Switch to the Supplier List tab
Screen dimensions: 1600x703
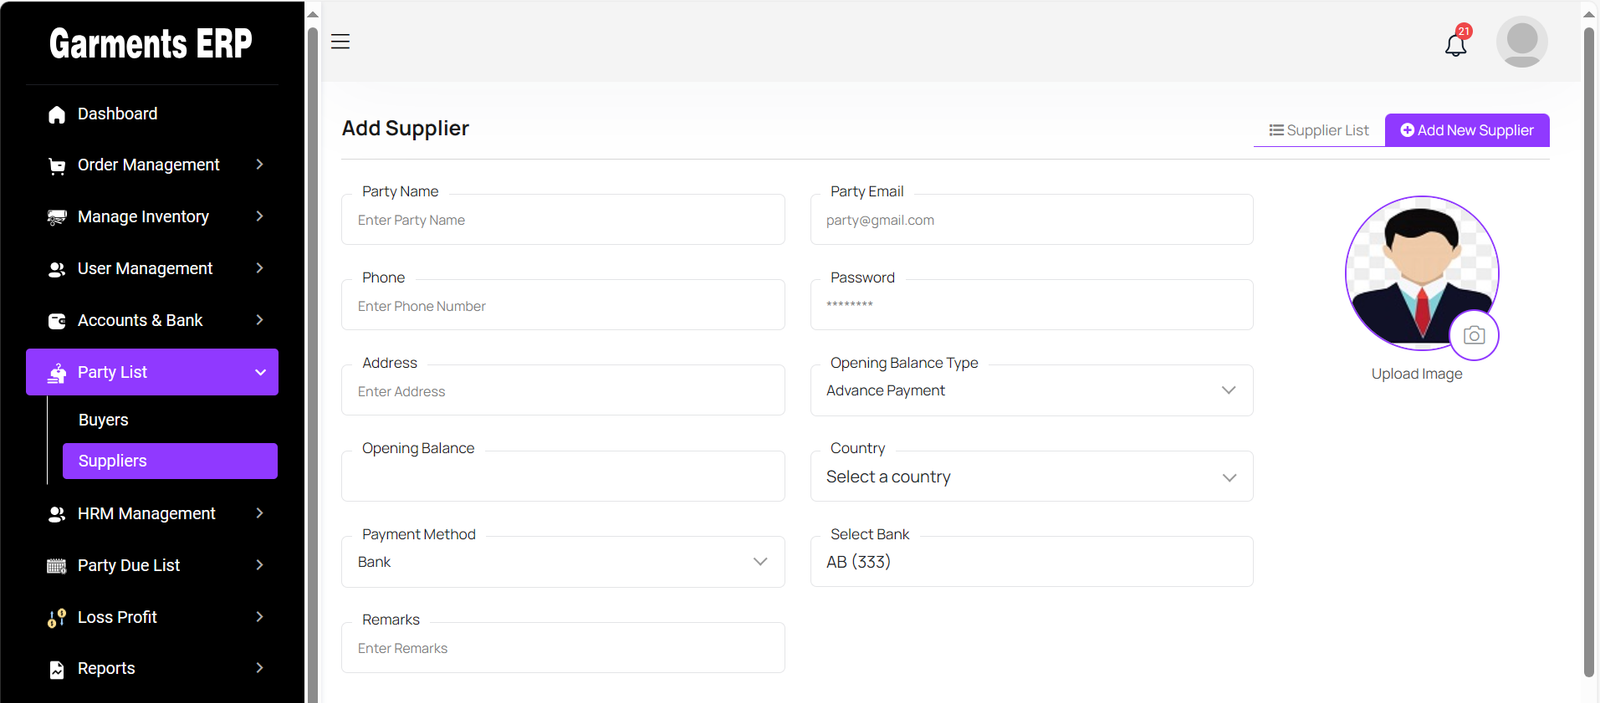click(x=1319, y=130)
